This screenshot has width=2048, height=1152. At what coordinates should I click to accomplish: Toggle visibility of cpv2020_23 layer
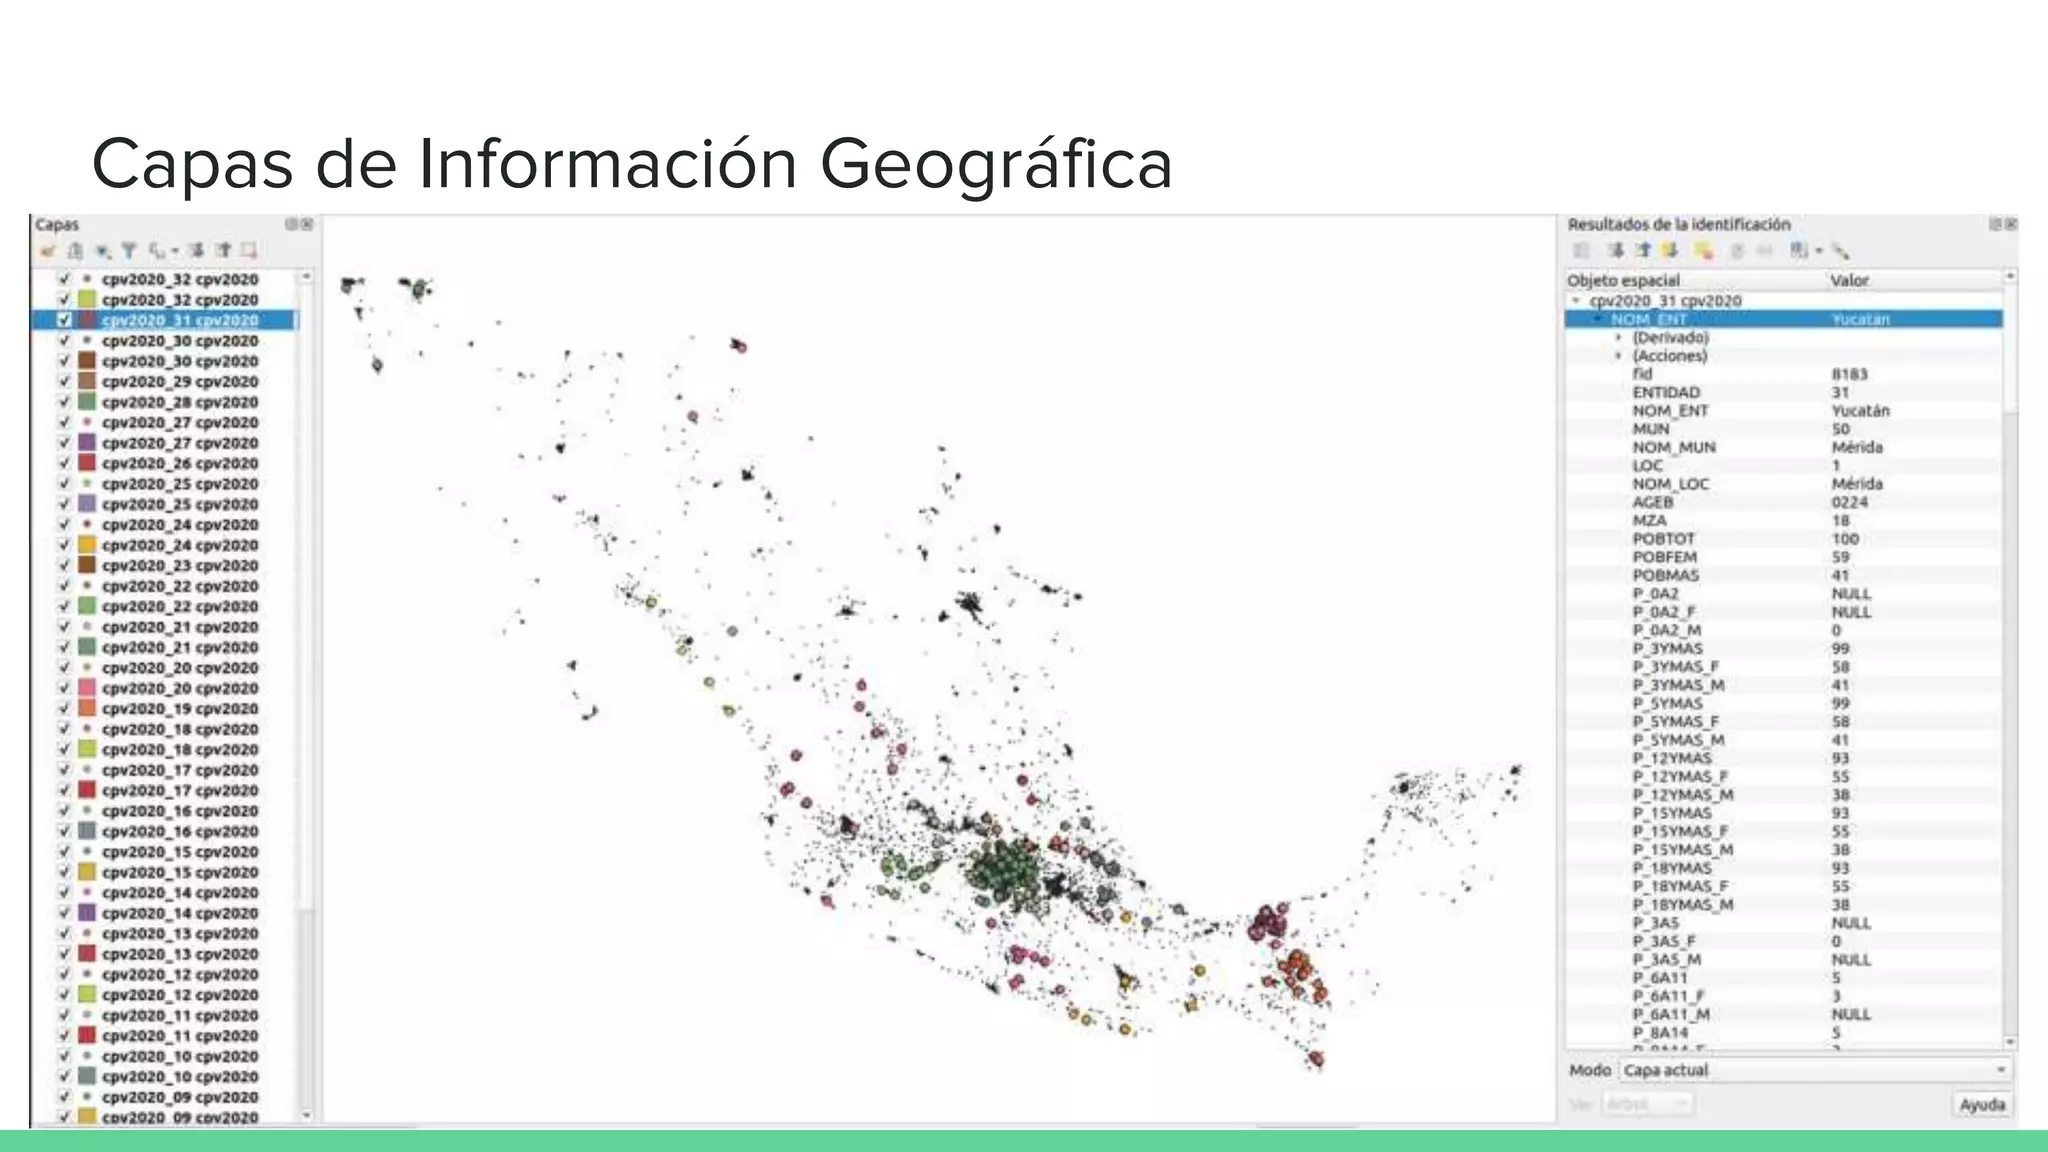65,565
